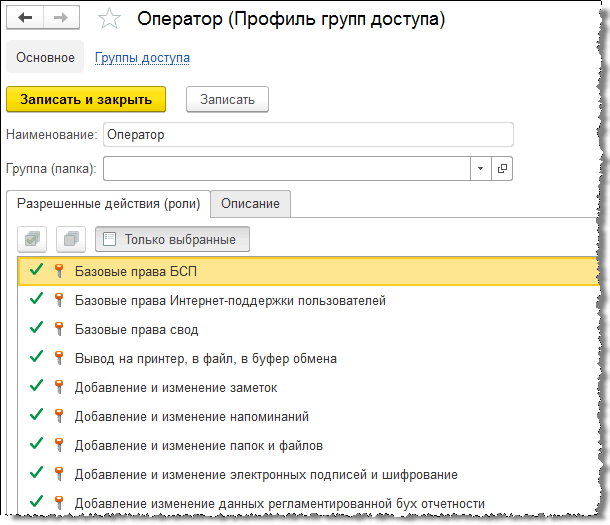This screenshot has height=525, width=610.
Task: Click the open icon beside the Группа (папка) field
Action: [502, 168]
